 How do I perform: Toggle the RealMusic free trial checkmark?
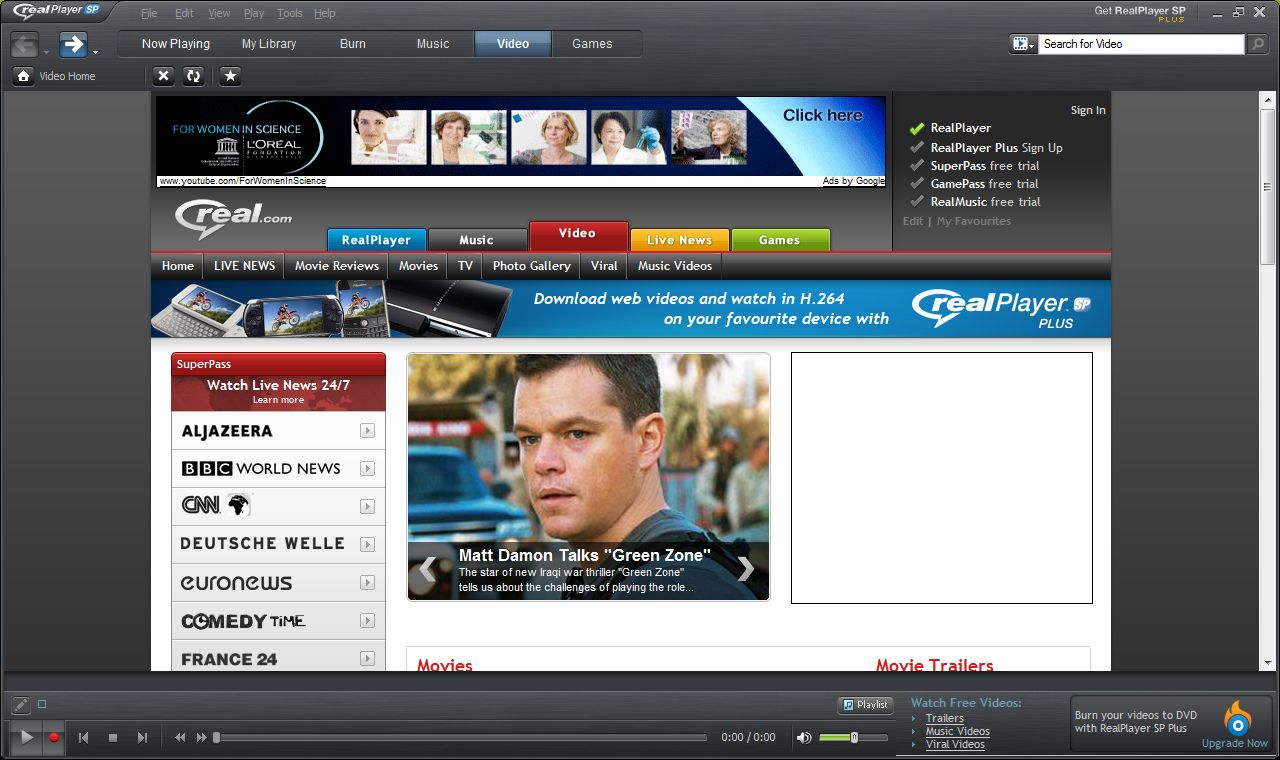(x=917, y=201)
